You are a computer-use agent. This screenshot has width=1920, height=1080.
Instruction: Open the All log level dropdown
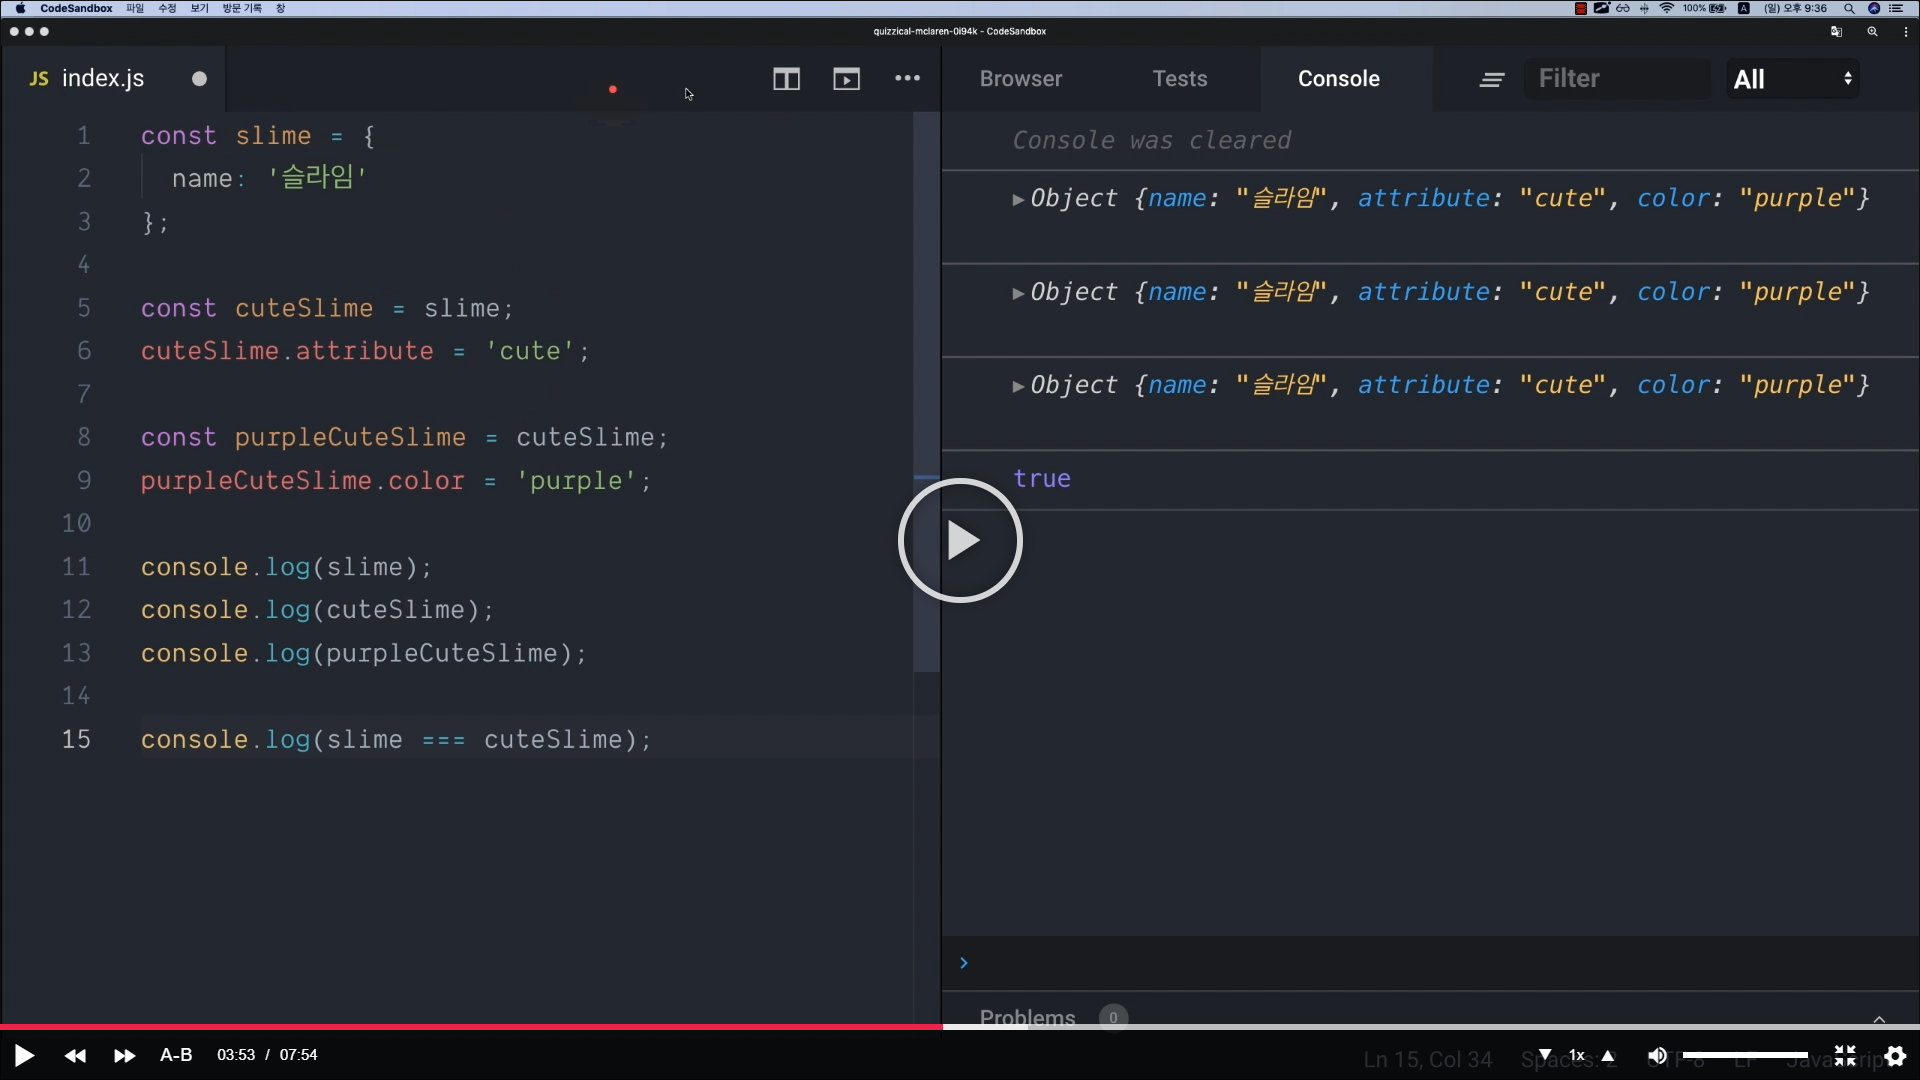click(x=1792, y=79)
